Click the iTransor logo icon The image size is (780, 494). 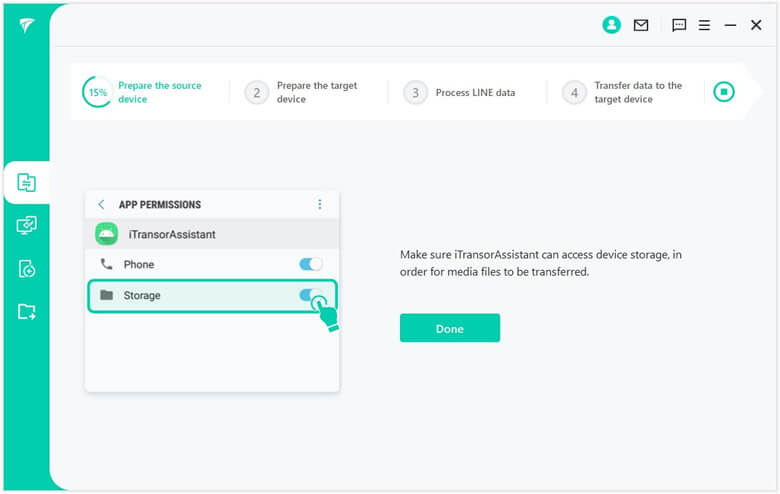pyautogui.click(x=26, y=25)
